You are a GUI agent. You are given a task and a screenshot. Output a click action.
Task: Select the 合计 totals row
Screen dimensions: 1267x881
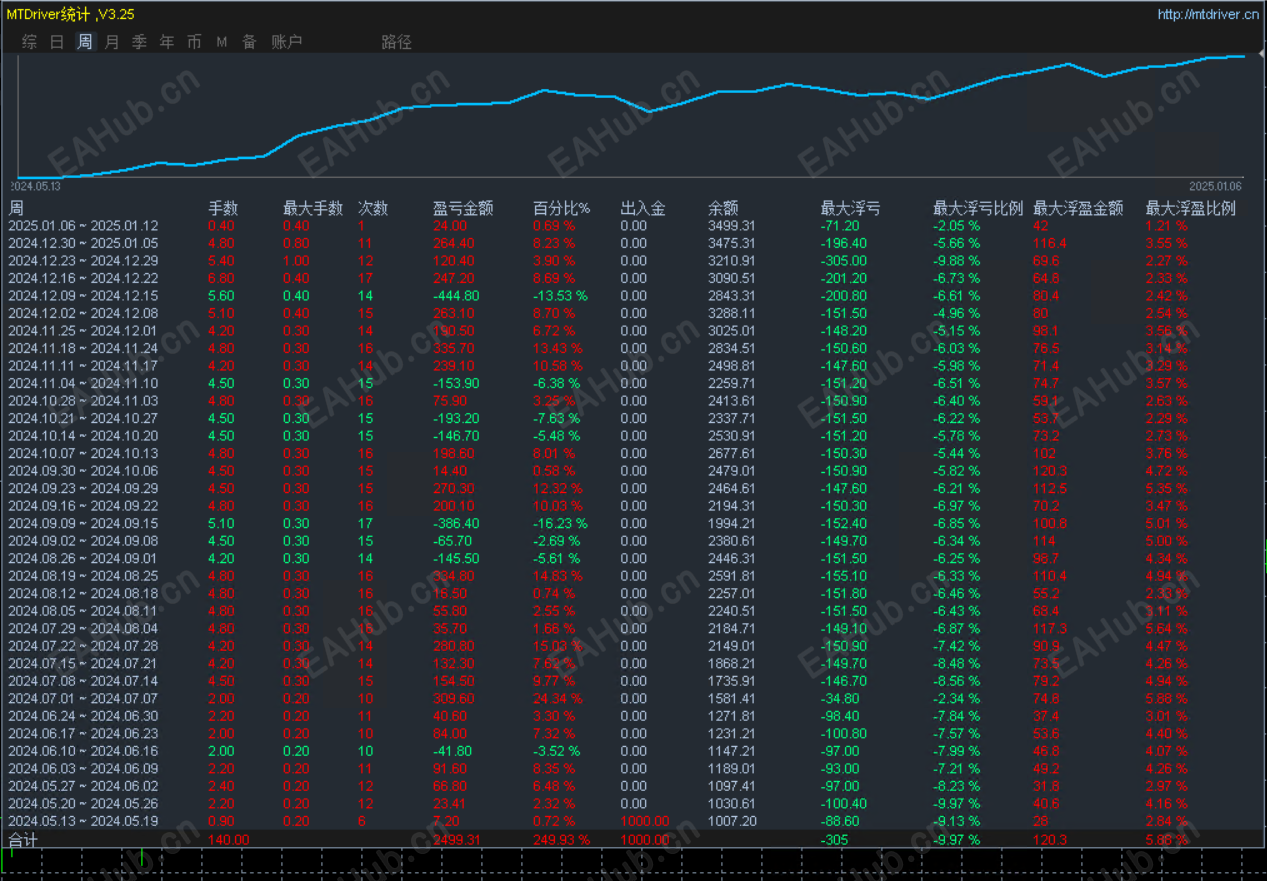pyautogui.click(x=633, y=840)
